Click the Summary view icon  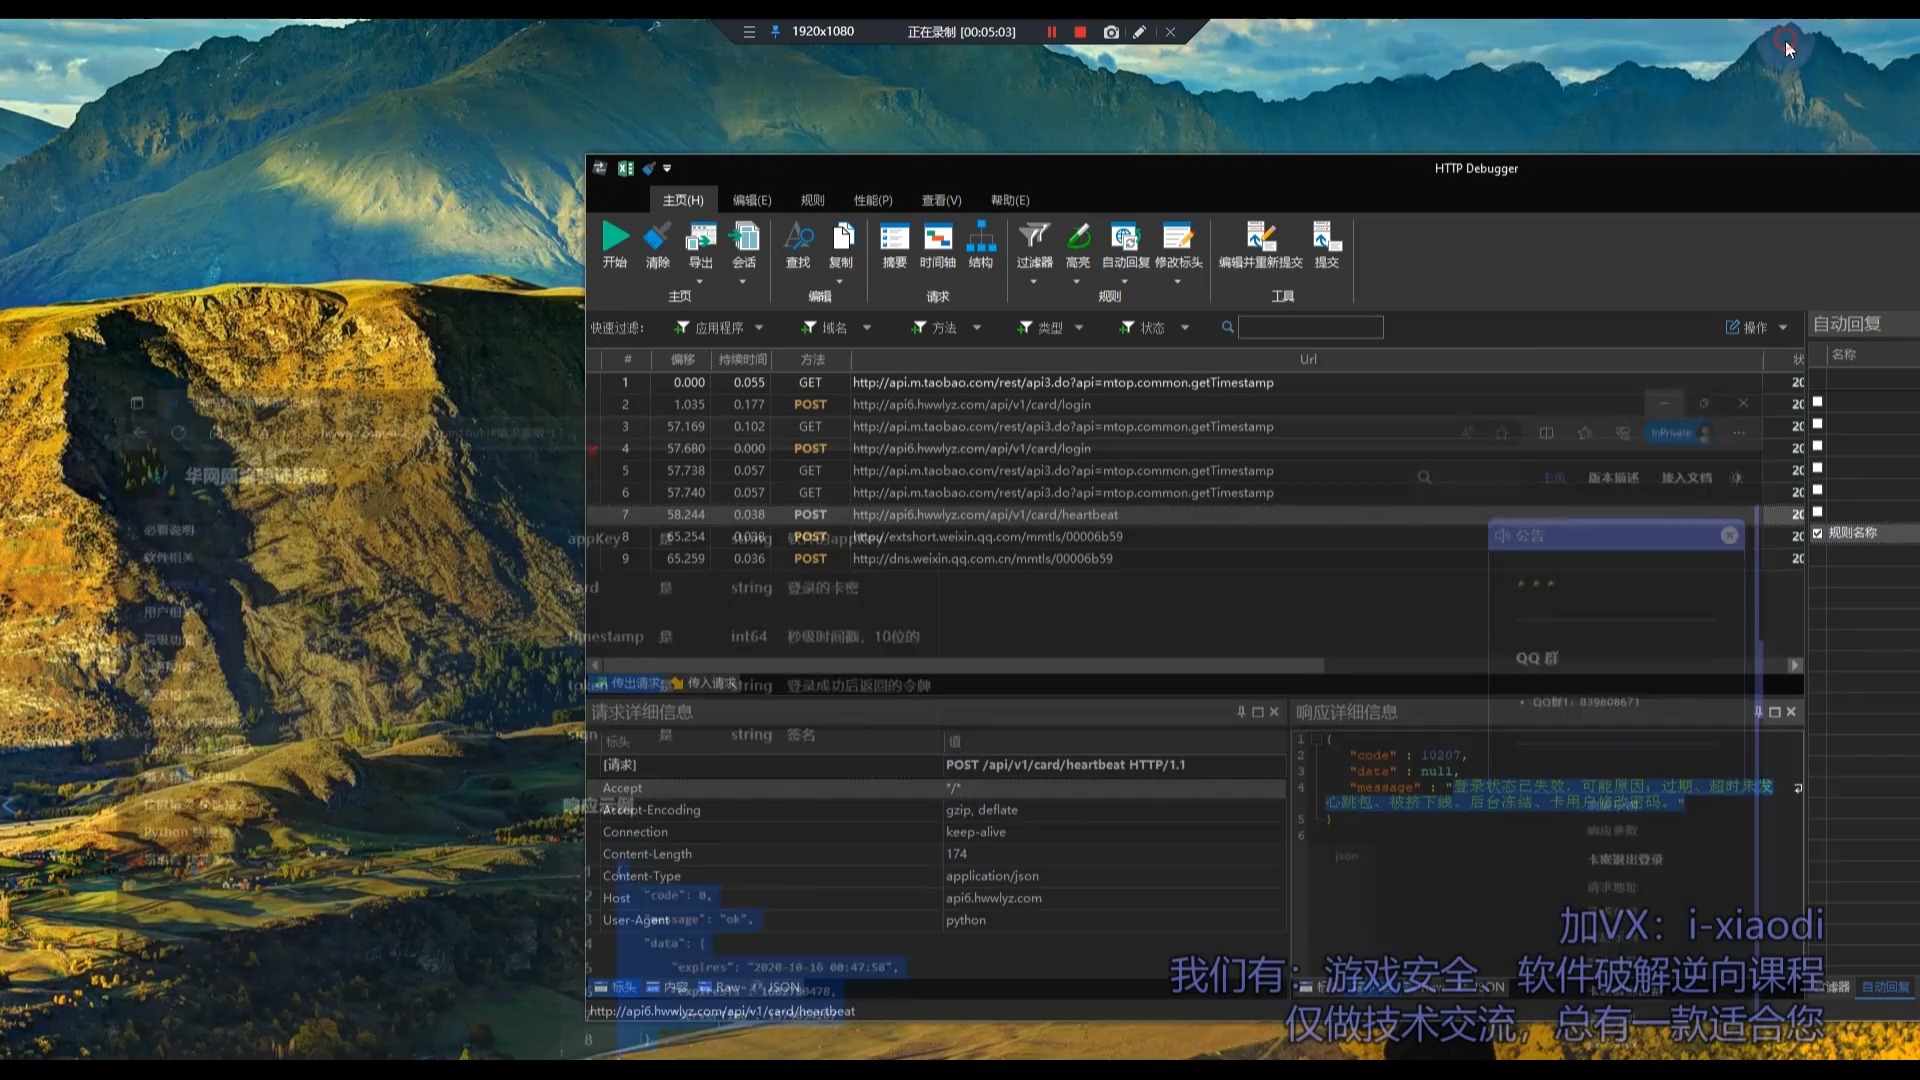click(894, 237)
